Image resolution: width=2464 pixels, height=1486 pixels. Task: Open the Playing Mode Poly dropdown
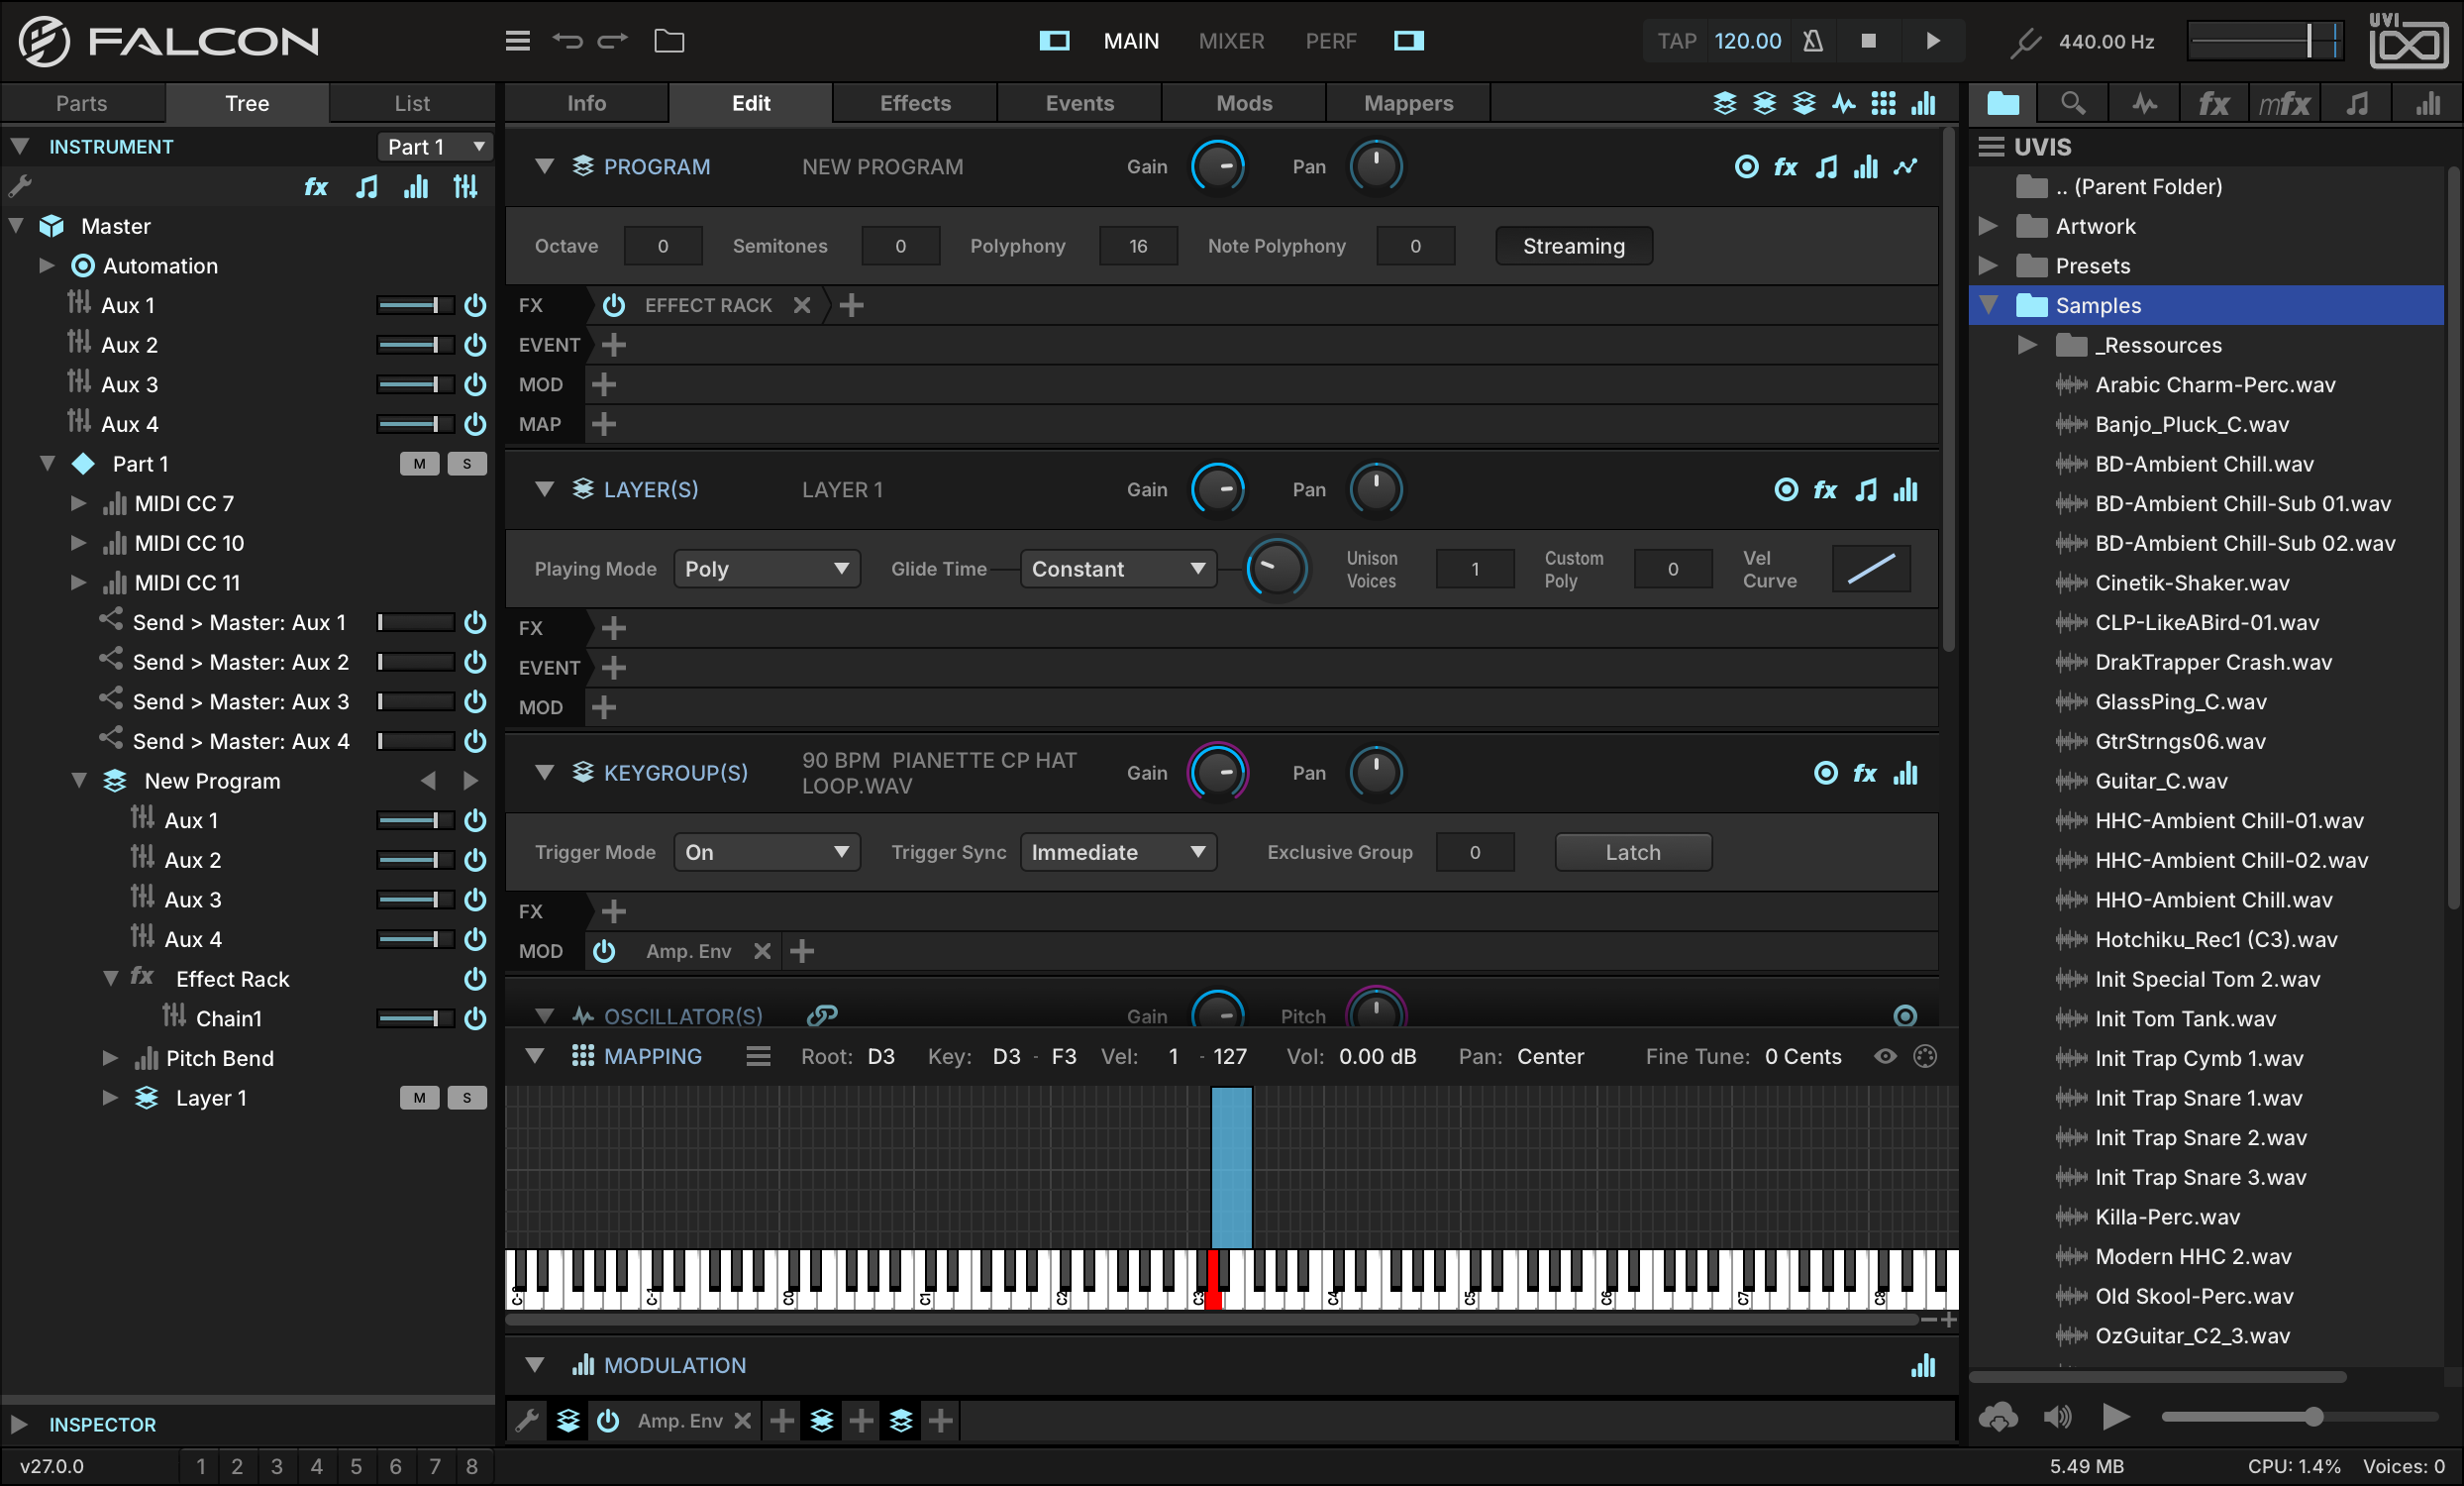(766, 569)
